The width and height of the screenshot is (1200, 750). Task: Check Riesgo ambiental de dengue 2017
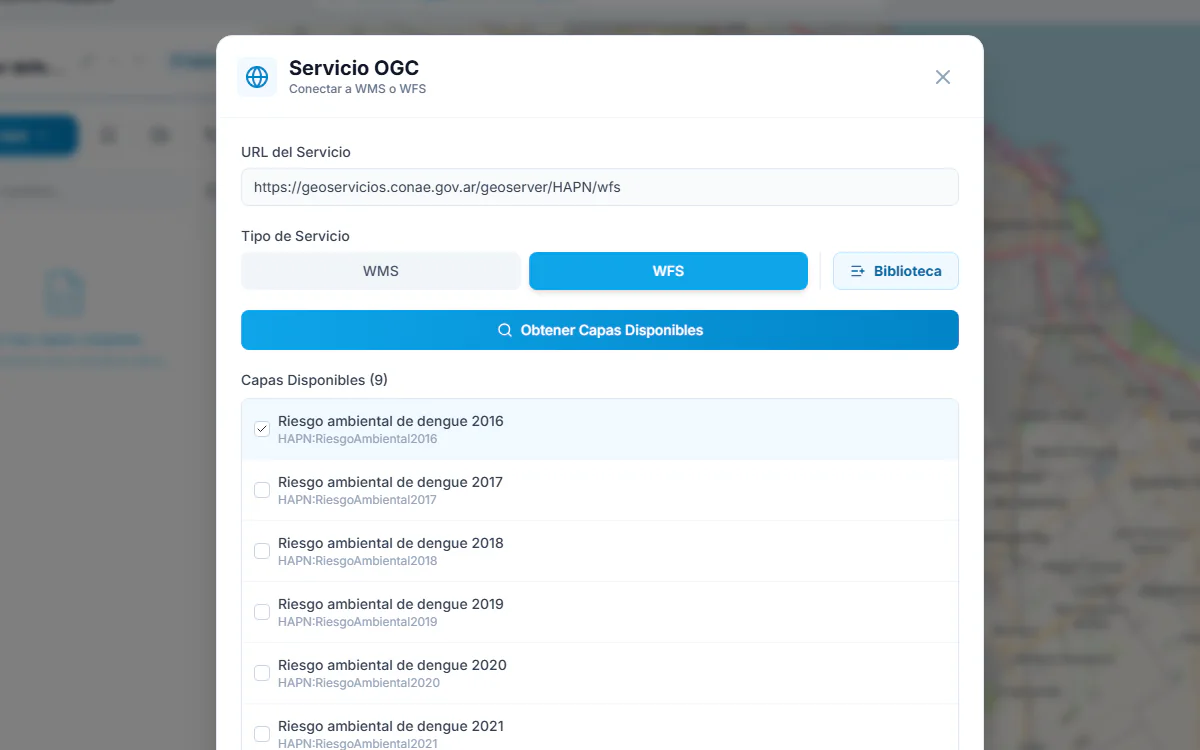click(x=262, y=490)
